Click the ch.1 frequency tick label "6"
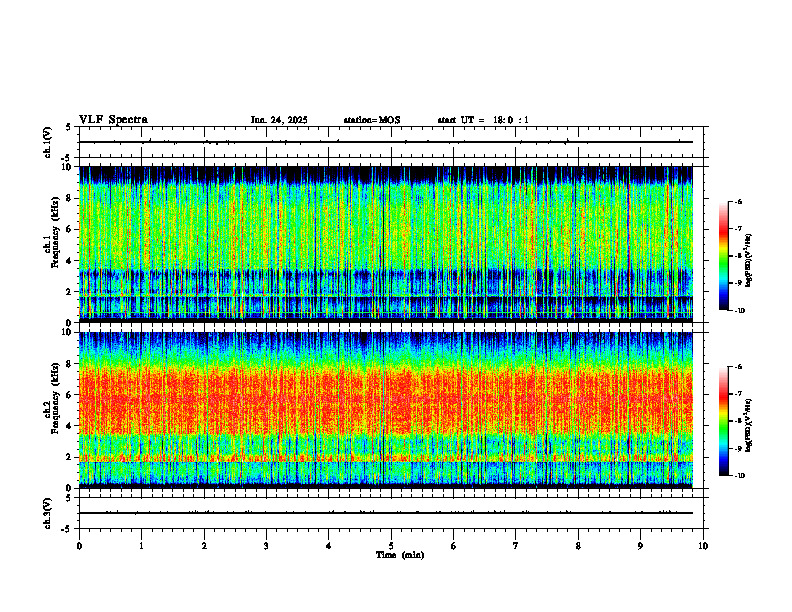 [70, 229]
